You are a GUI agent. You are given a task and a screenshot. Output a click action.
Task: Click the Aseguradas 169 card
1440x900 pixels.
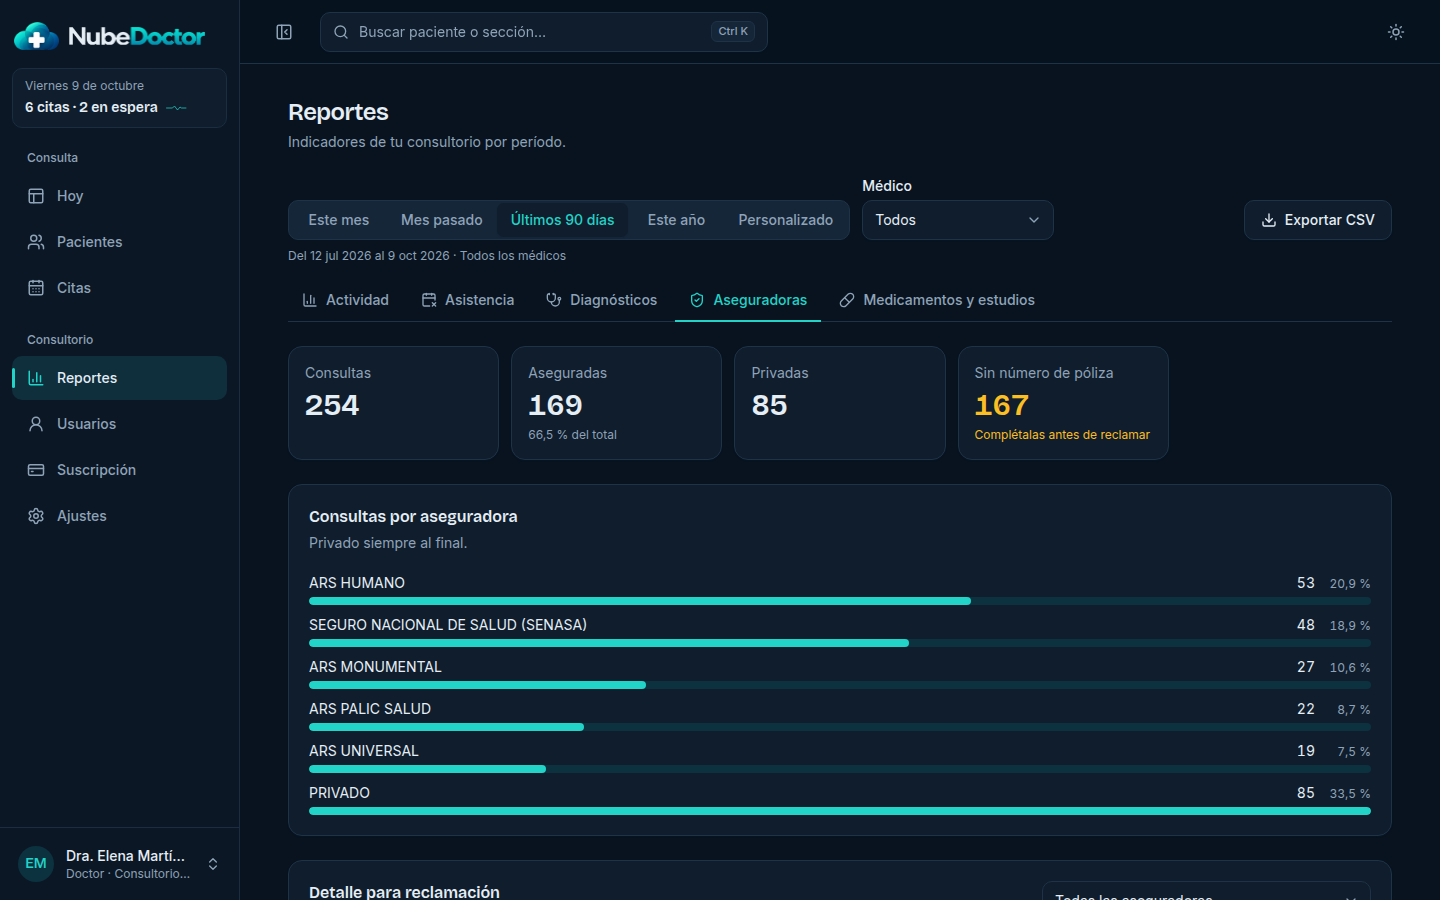tap(616, 403)
